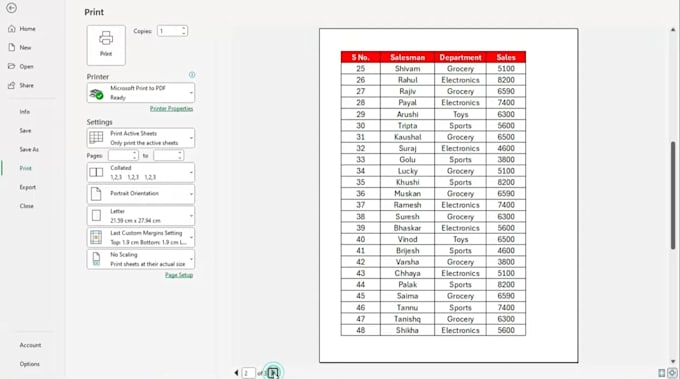The image size is (680, 379).
Task: Click the back arrow to exit Backstage
Action: tap(12, 8)
